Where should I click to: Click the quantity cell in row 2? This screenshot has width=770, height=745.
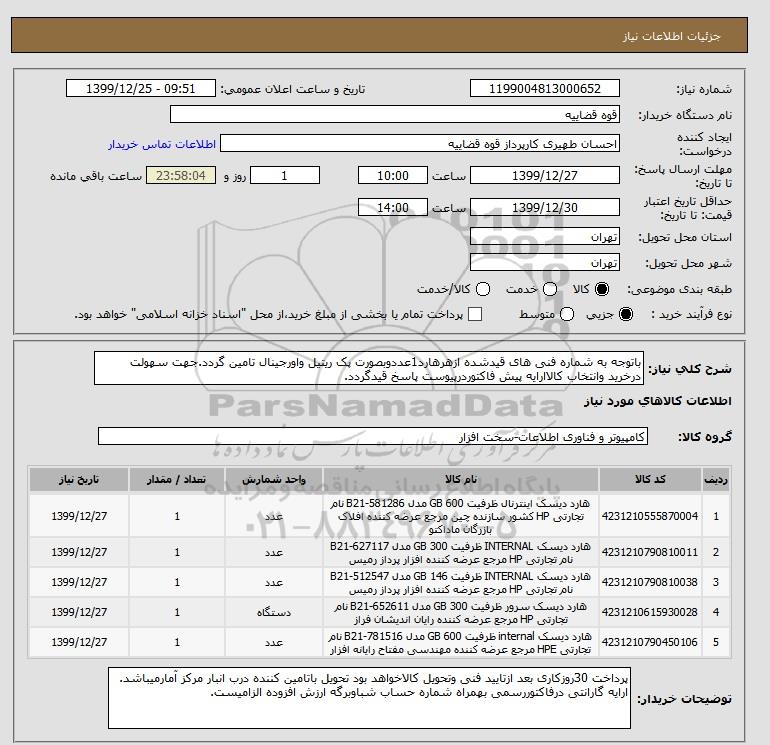pyautogui.click(x=177, y=552)
